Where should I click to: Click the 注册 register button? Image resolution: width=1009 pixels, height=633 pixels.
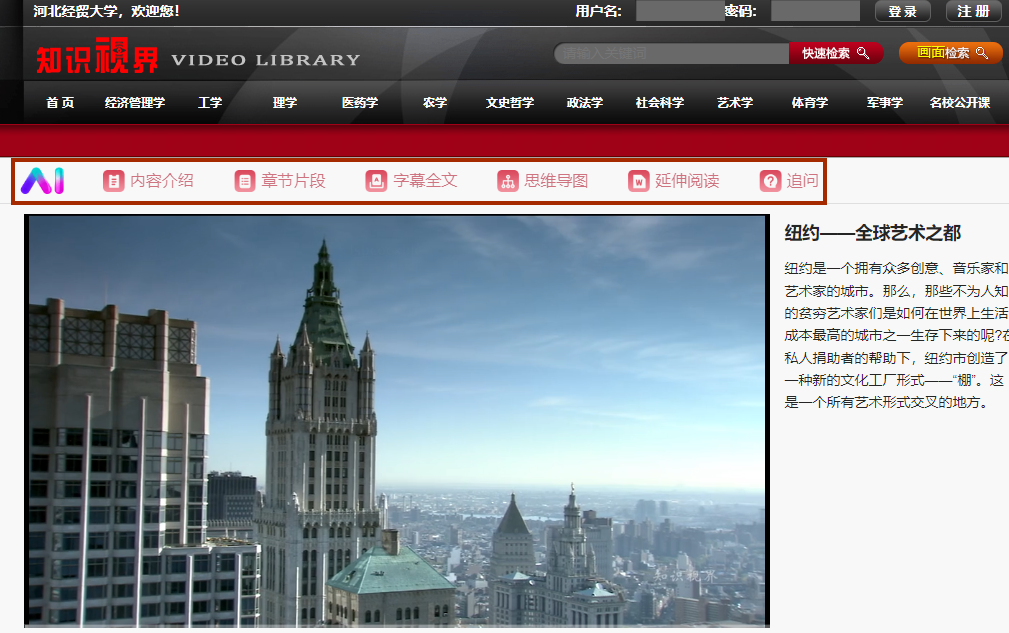tap(973, 11)
